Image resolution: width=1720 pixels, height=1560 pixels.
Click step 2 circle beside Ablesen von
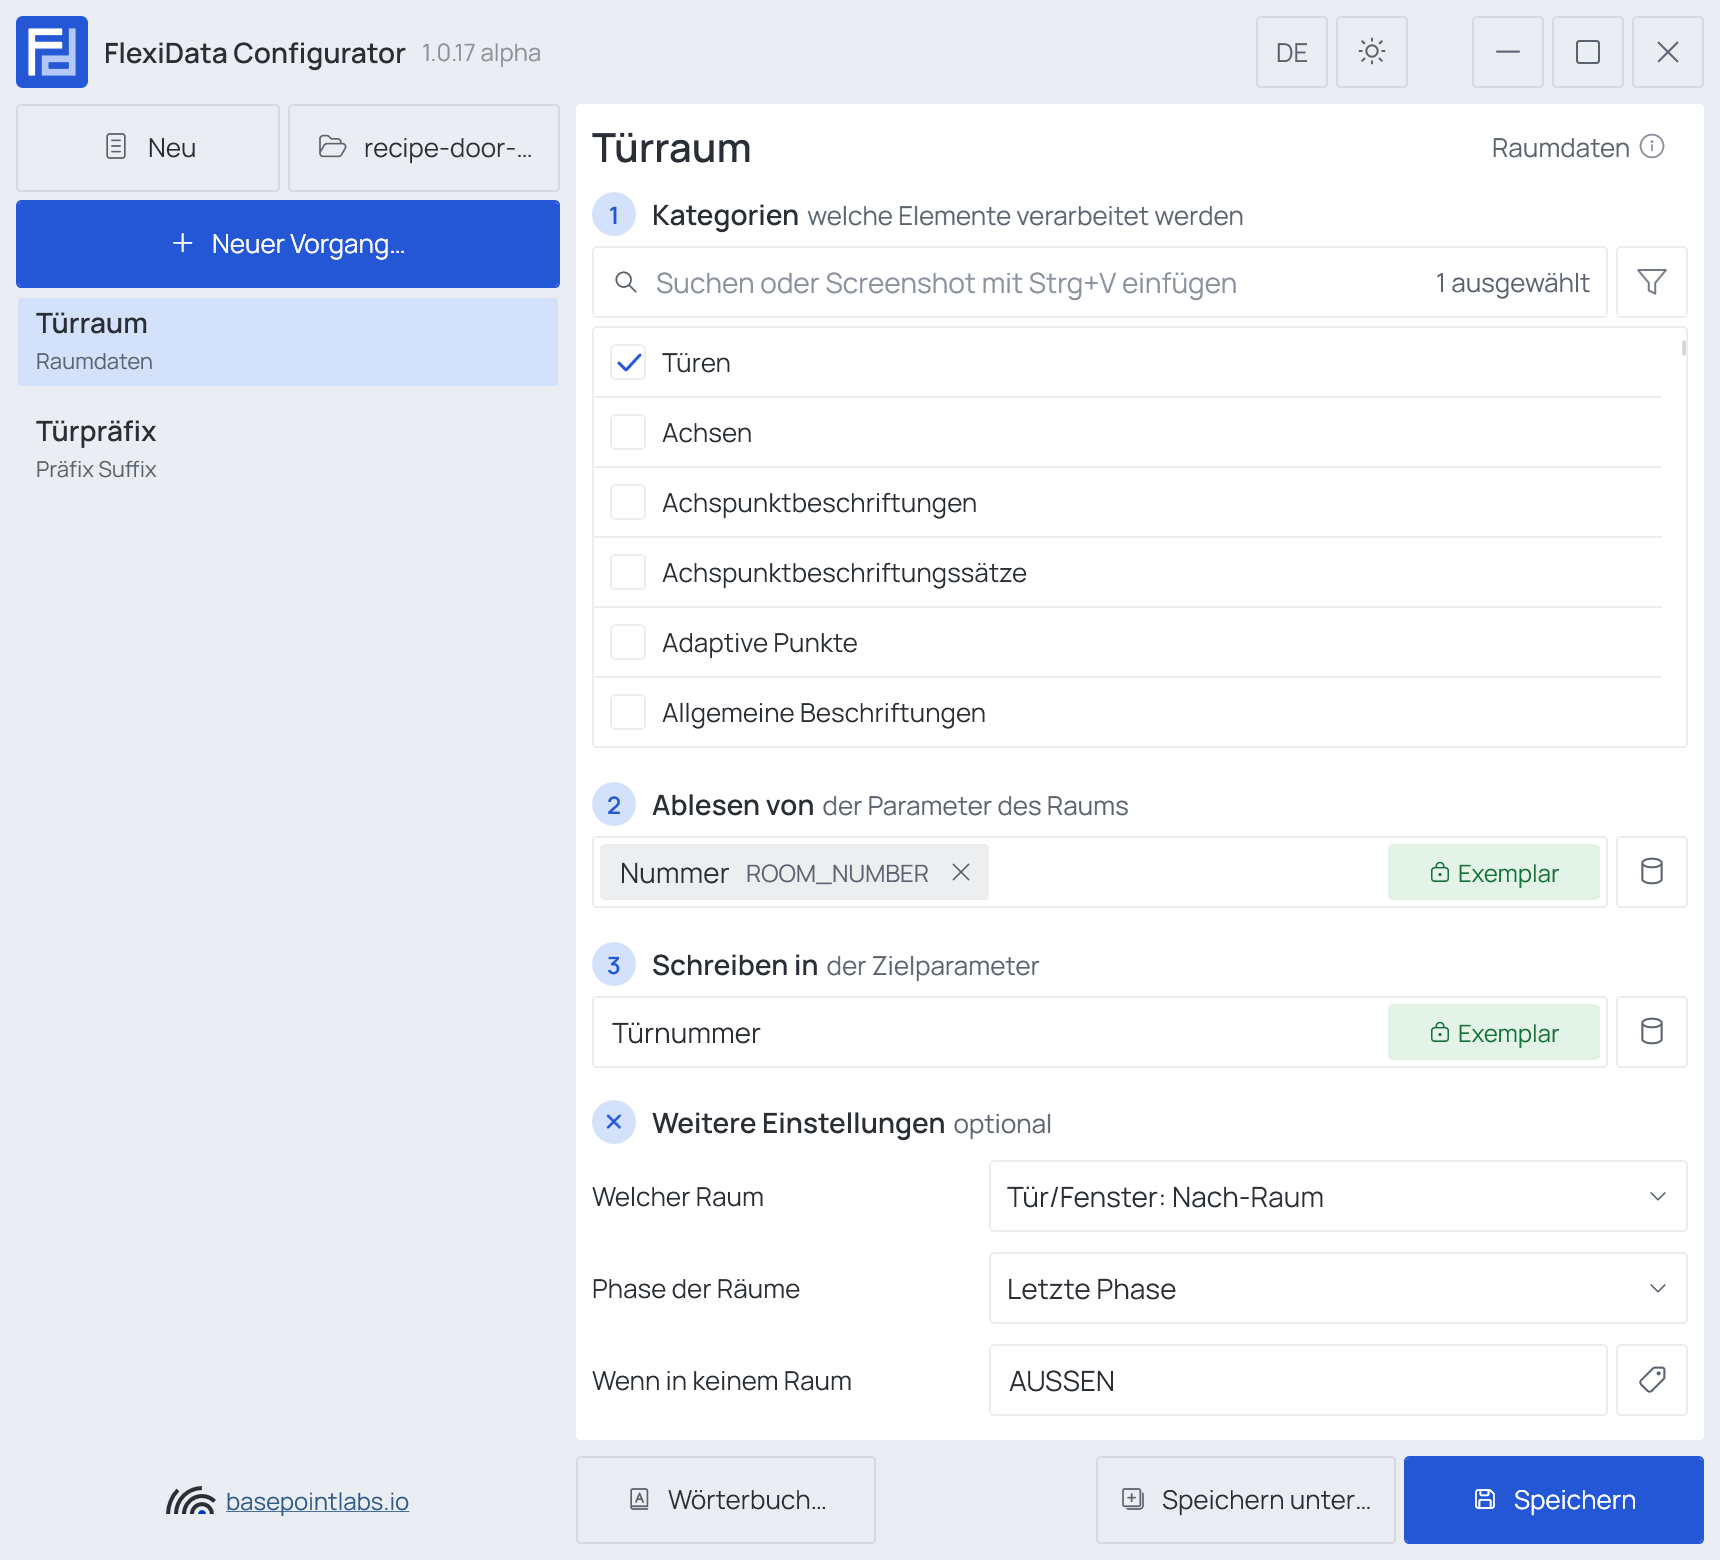click(x=614, y=804)
